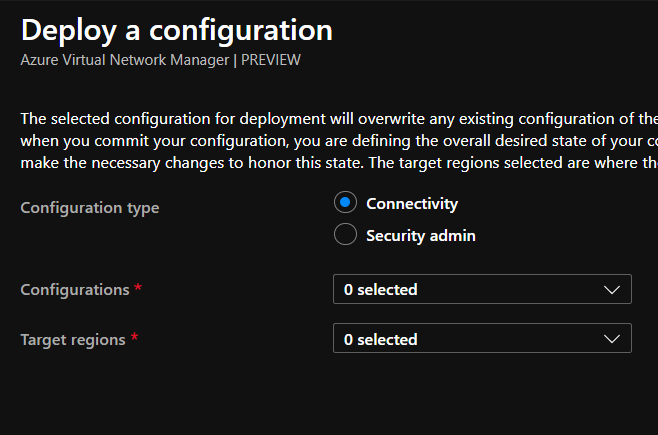The width and height of the screenshot is (658, 435).
Task: Expand the Target regions chevron arrow
Action: tap(613, 339)
